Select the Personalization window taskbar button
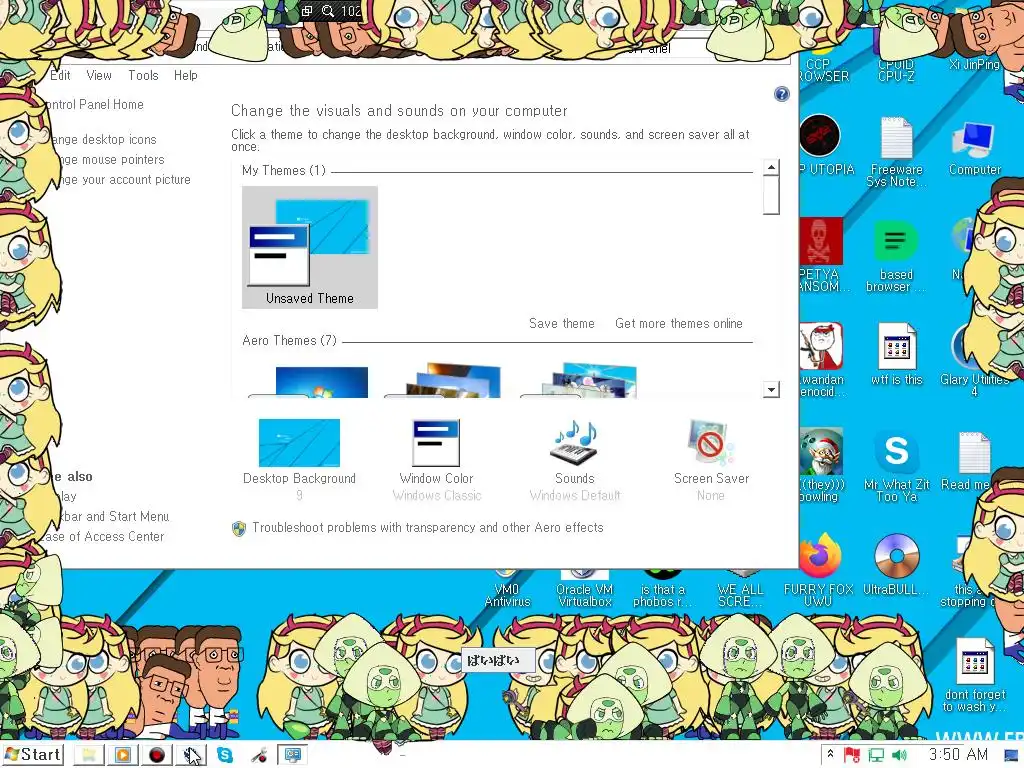1024x768 pixels. pos(293,756)
